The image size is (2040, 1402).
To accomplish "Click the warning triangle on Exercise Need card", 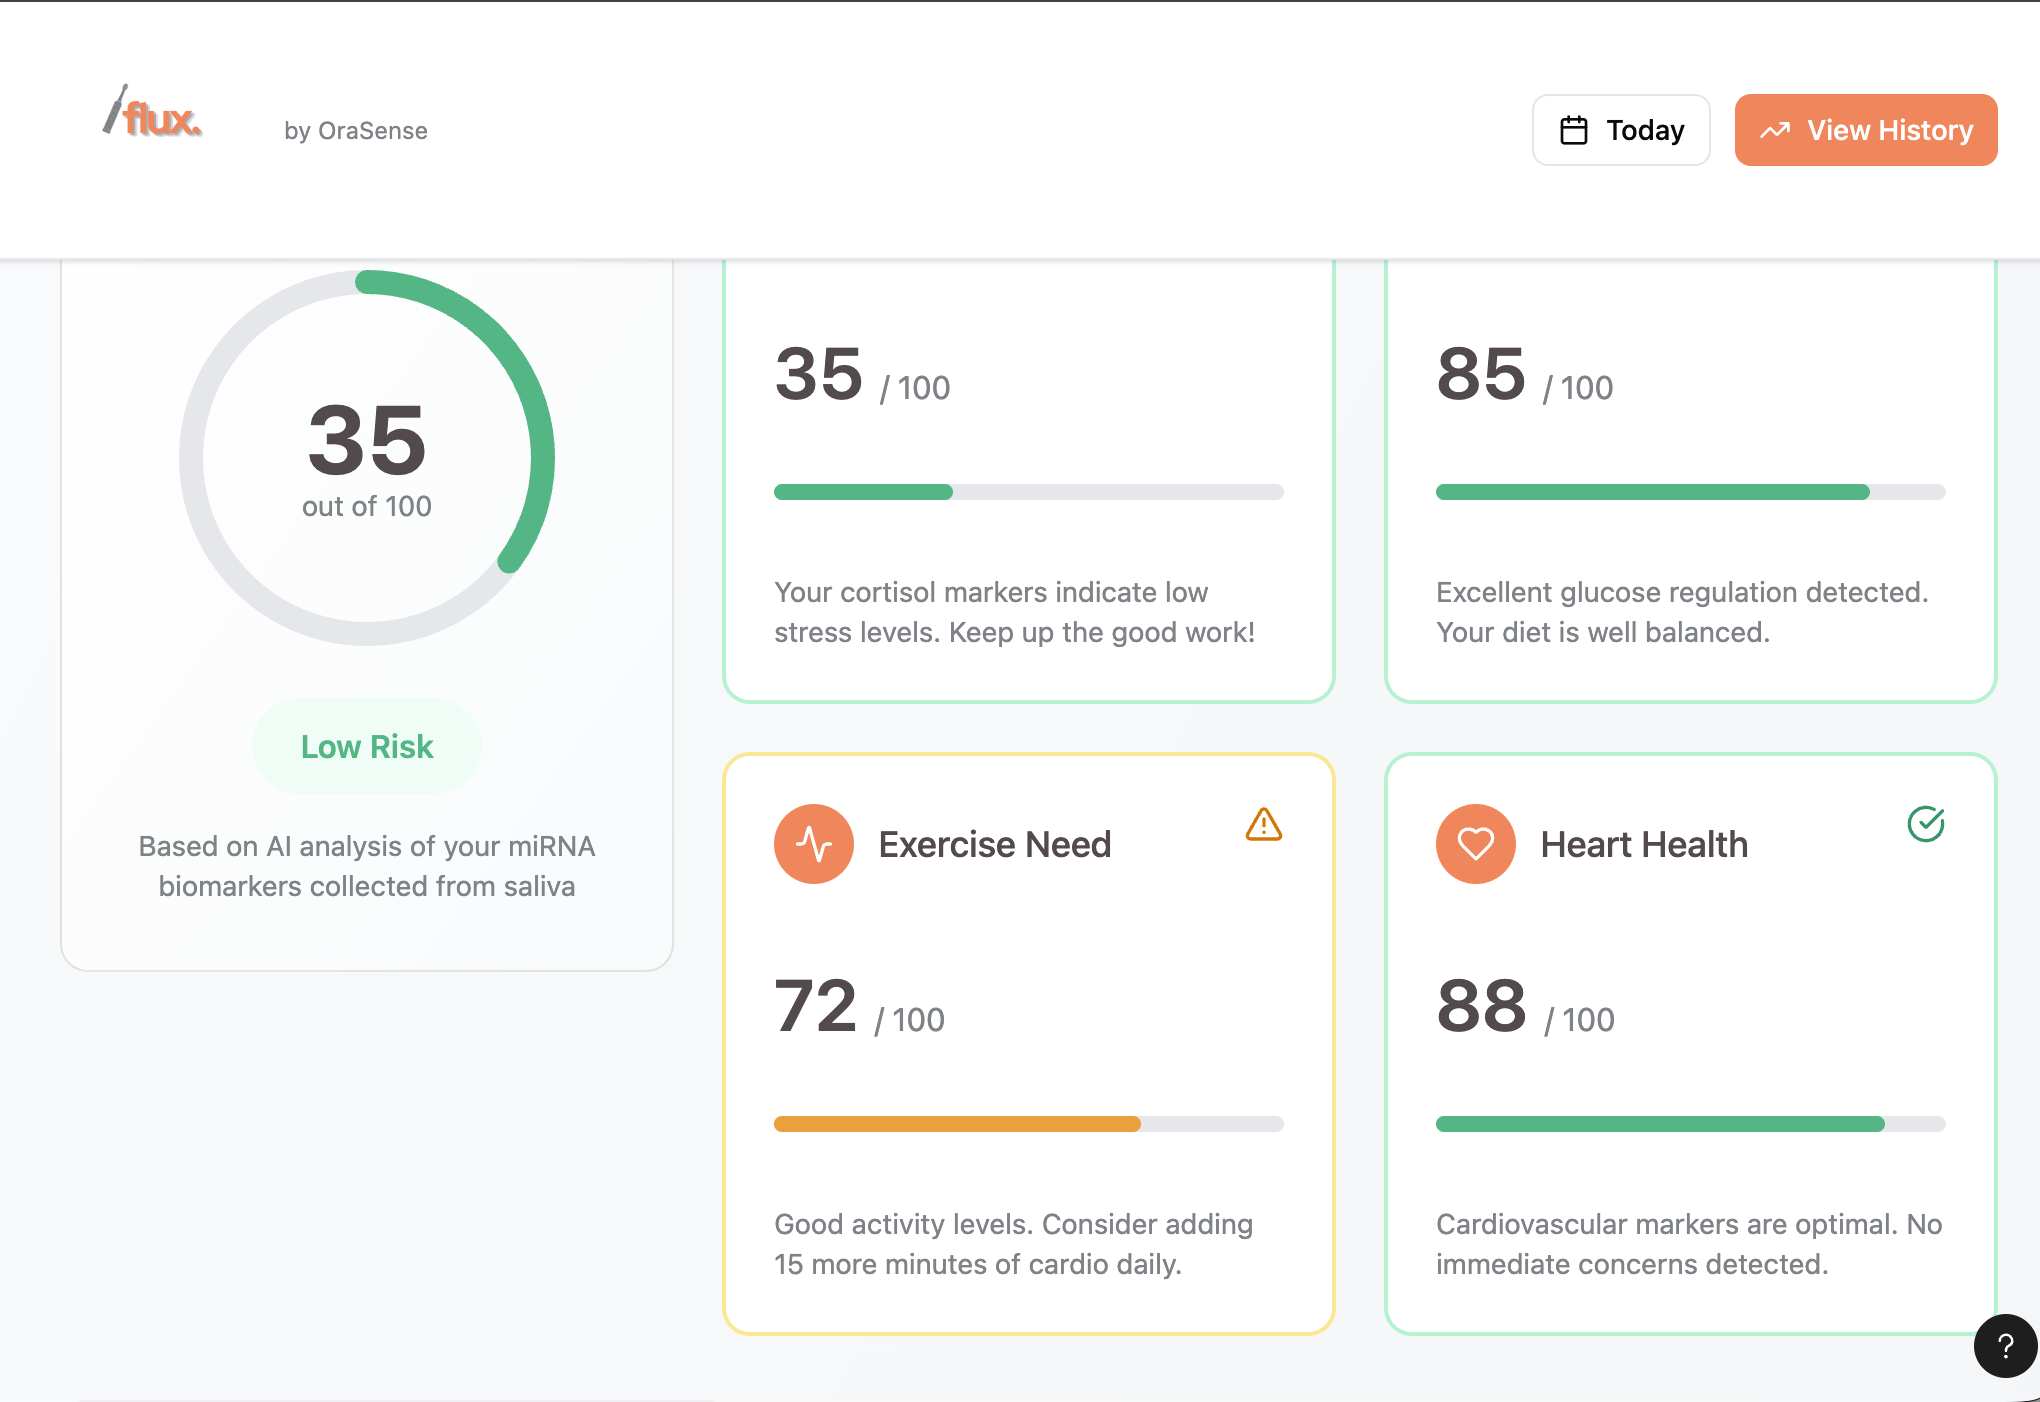I will tap(1265, 826).
